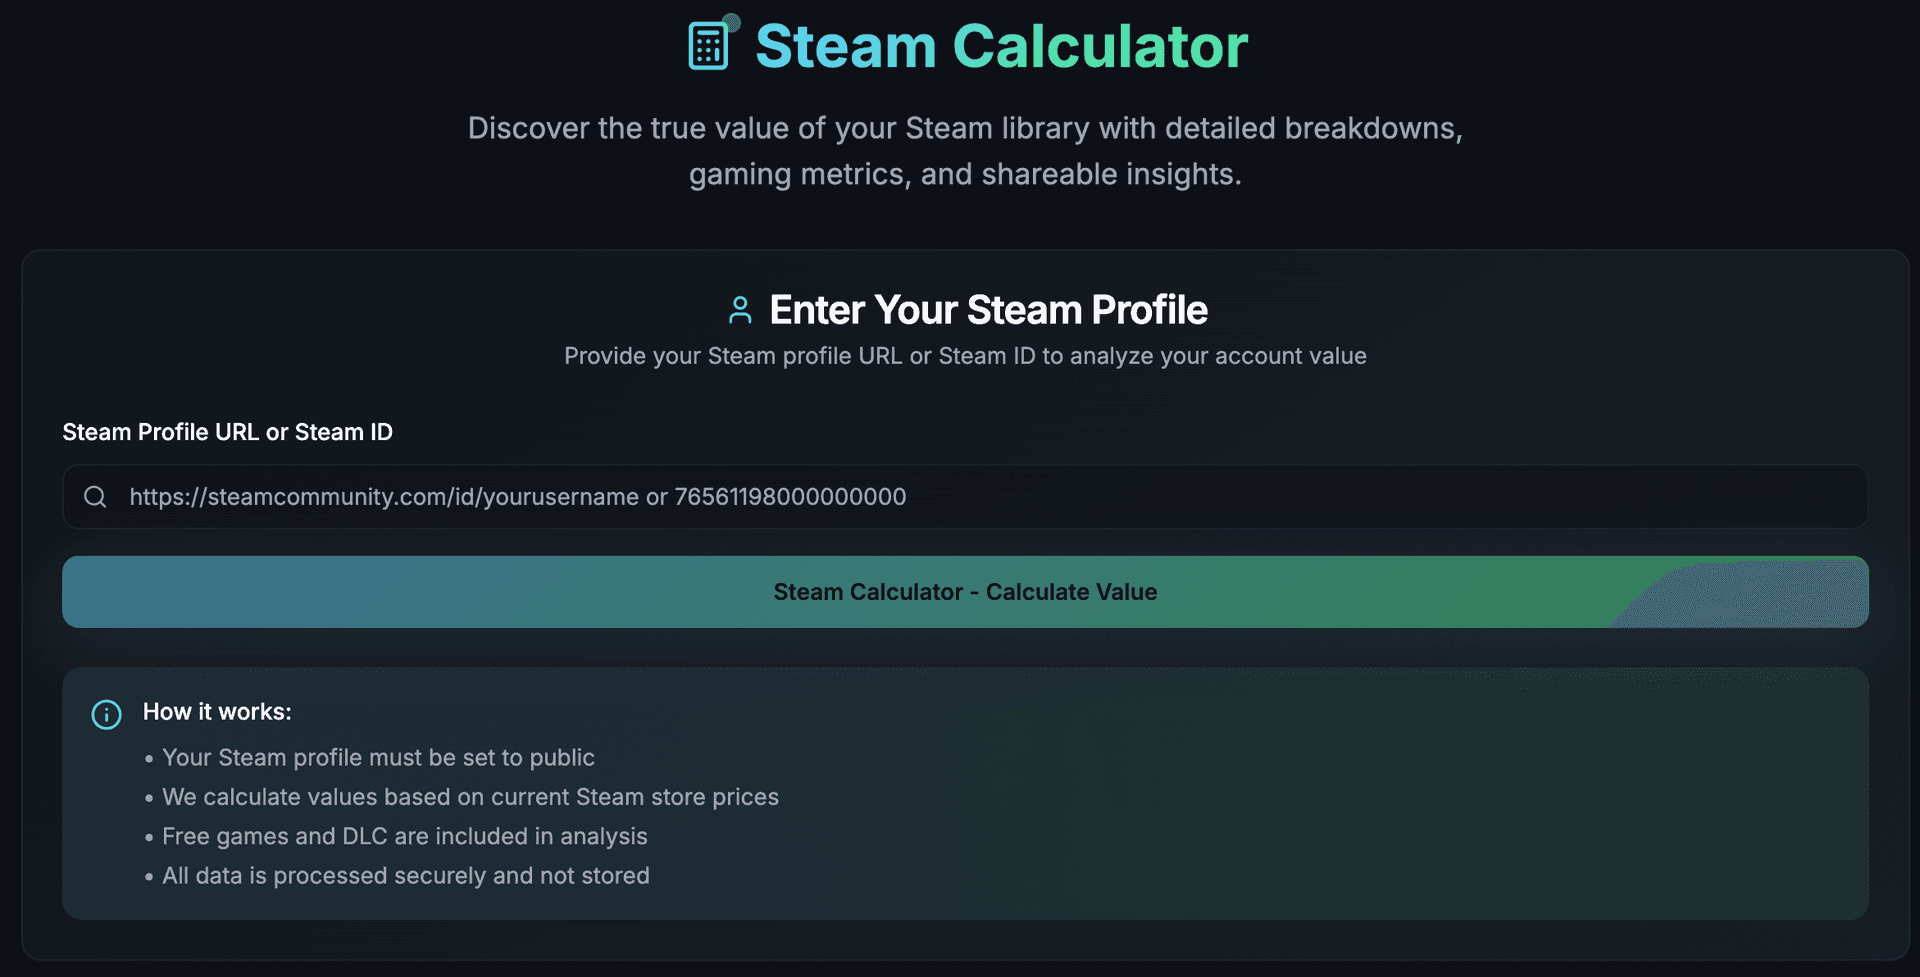Click the Free games and DLC bullet point
Image resolution: width=1920 pixels, height=977 pixels.
point(404,836)
